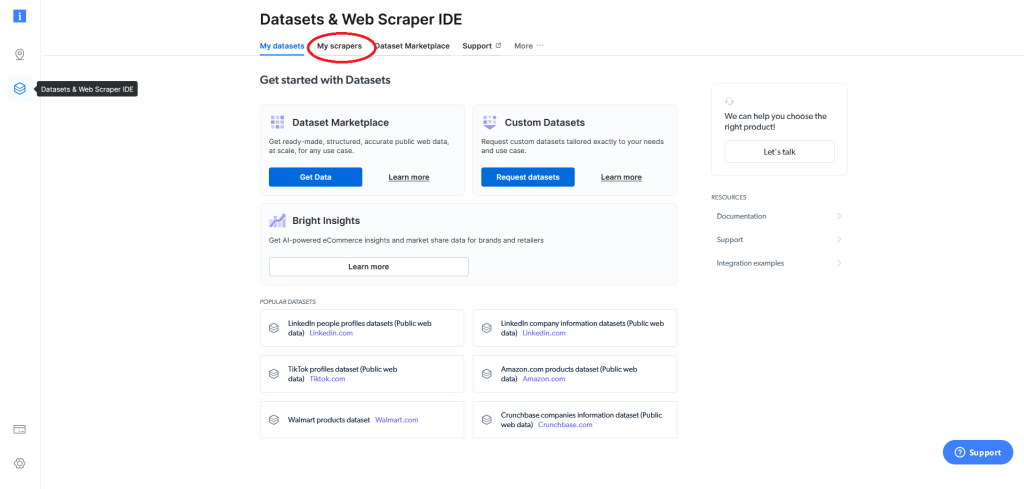Open the Dataset Marketplace tab
Viewport: 1024px width, 489px height.
[x=412, y=46]
